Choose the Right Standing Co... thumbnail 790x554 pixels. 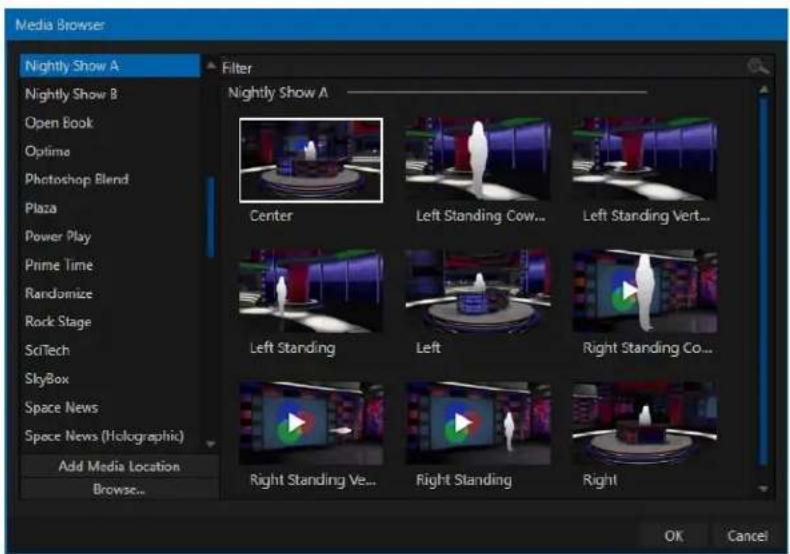click(x=645, y=291)
